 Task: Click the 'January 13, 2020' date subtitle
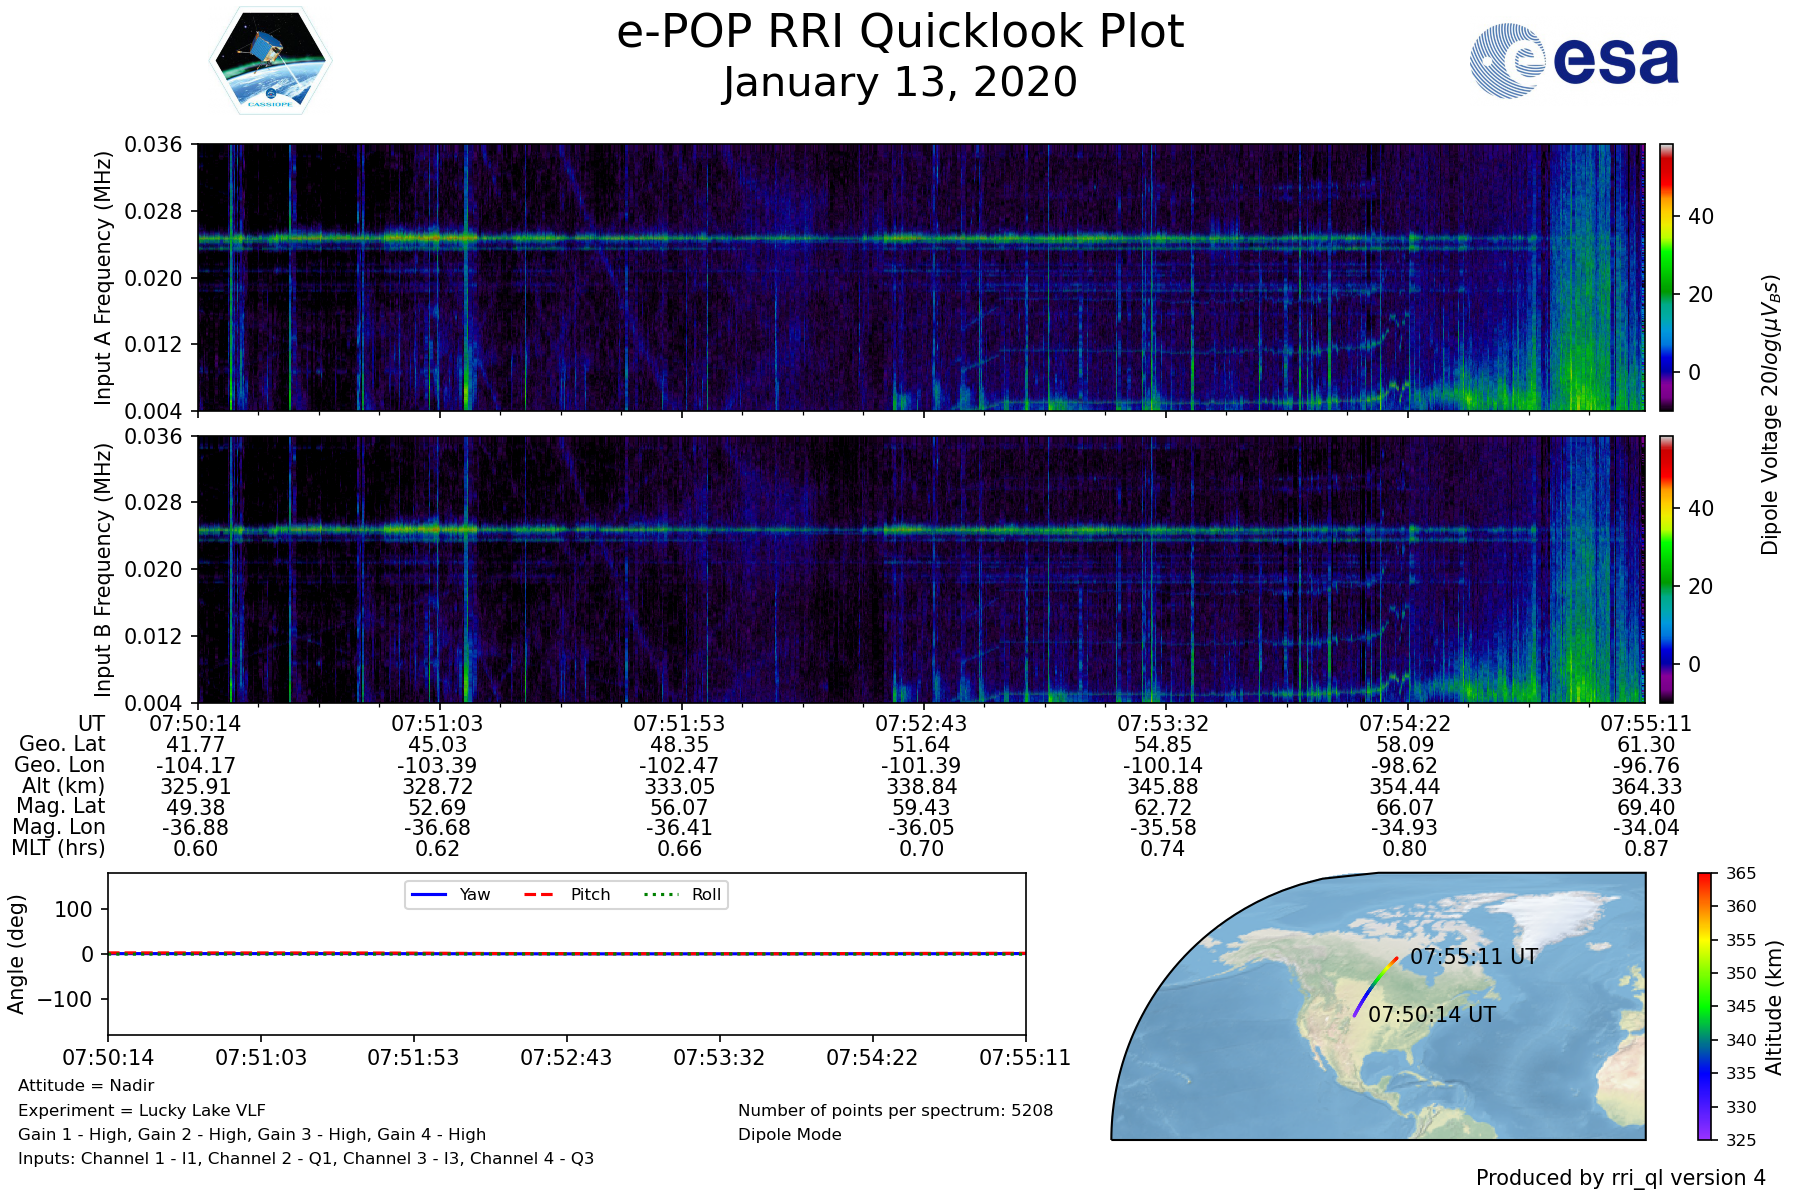click(900, 83)
